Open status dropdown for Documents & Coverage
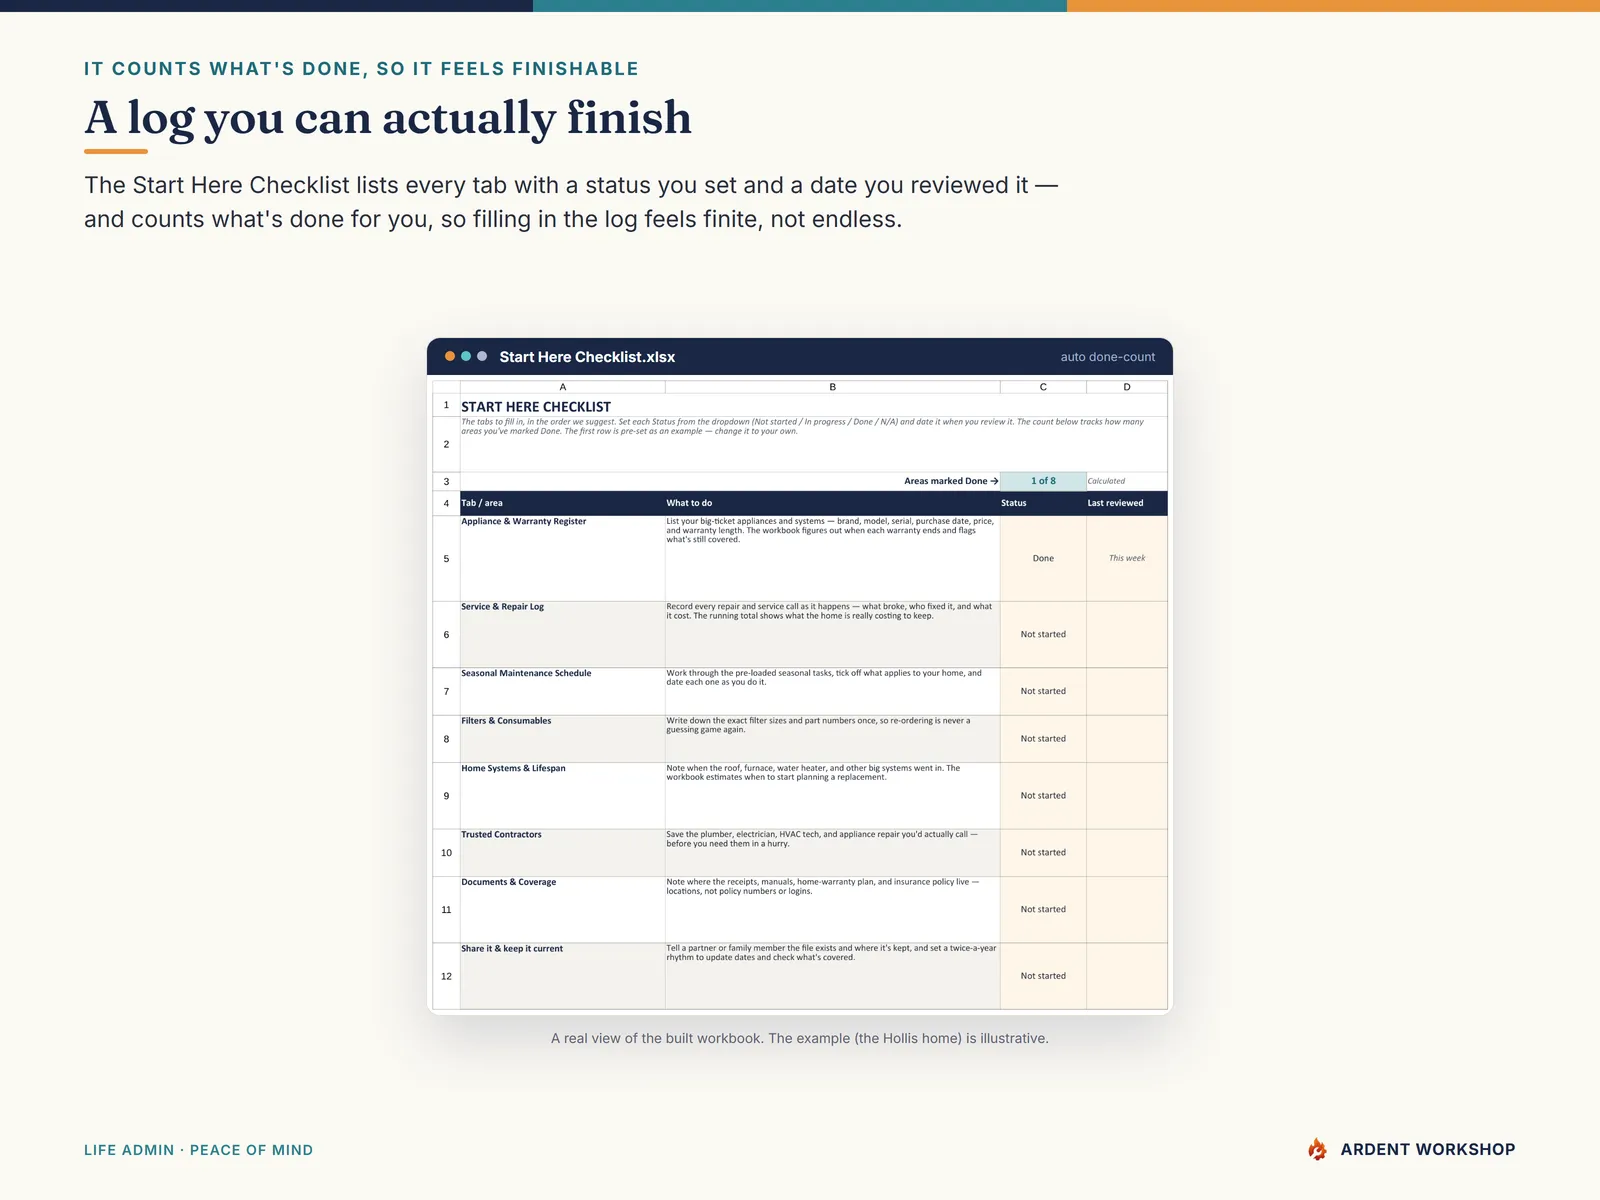1600x1200 pixels. pos(1043,910)
